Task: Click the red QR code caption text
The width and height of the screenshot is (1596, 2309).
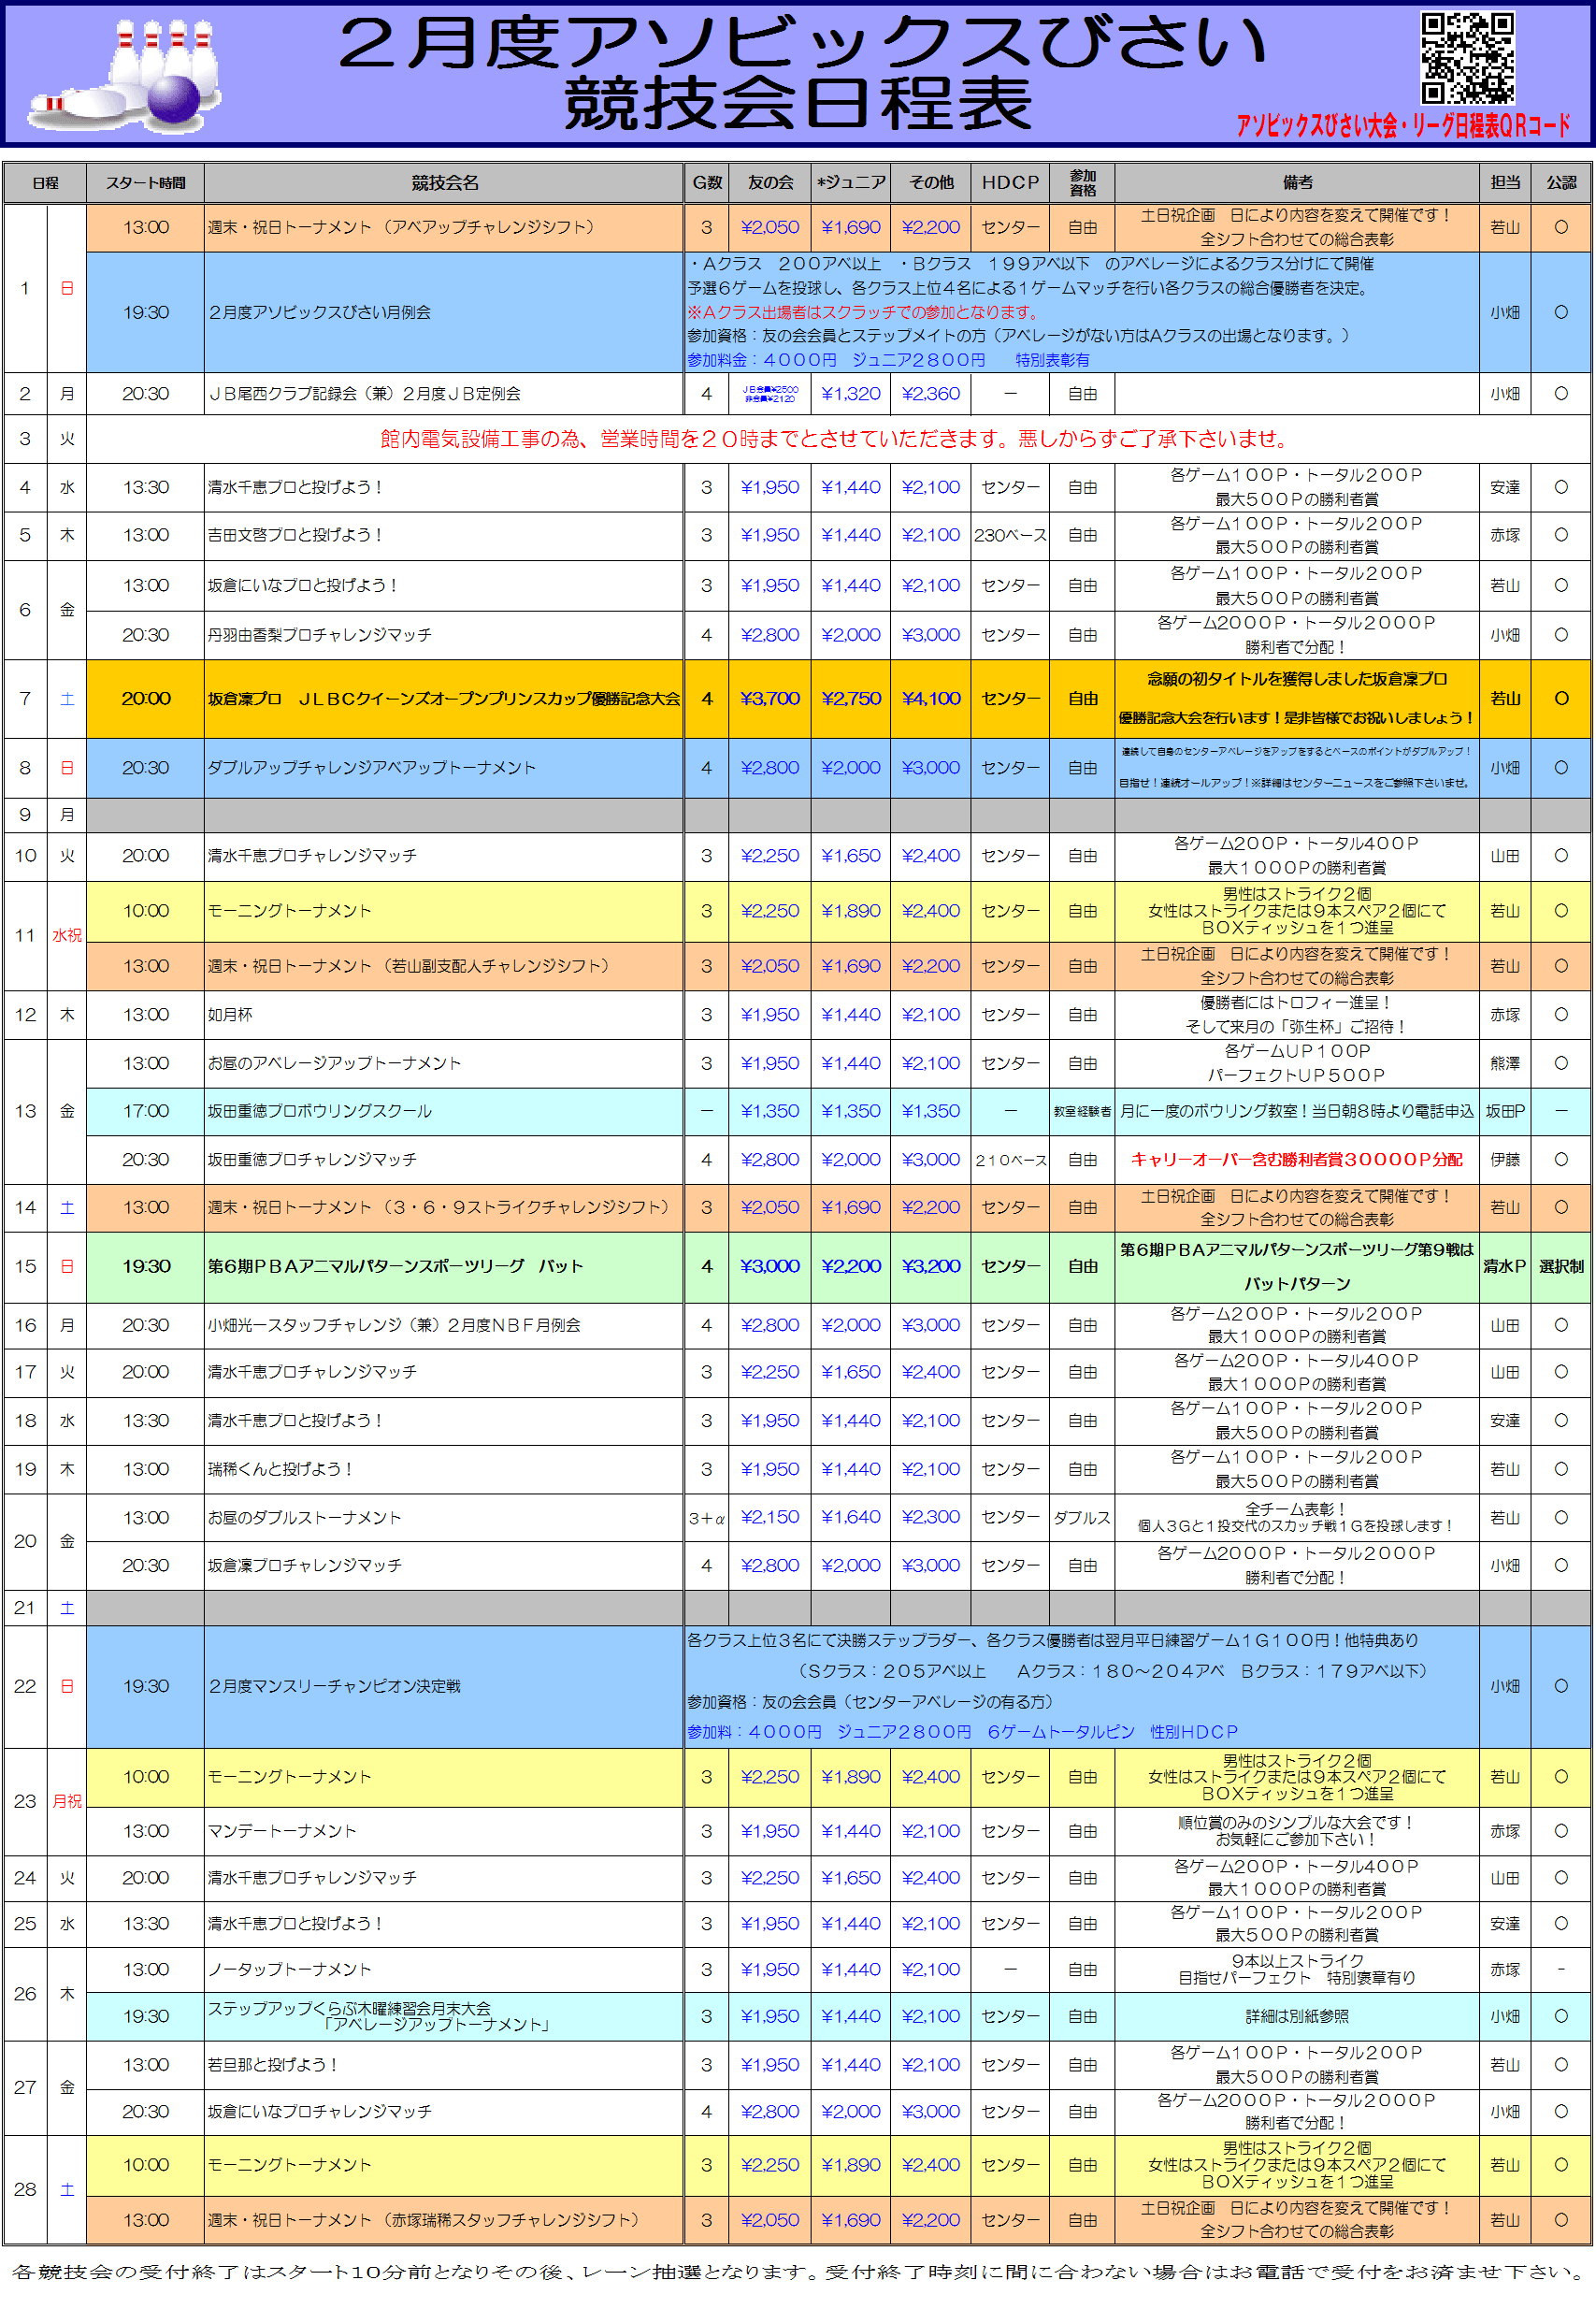Action: point(1402,126)
